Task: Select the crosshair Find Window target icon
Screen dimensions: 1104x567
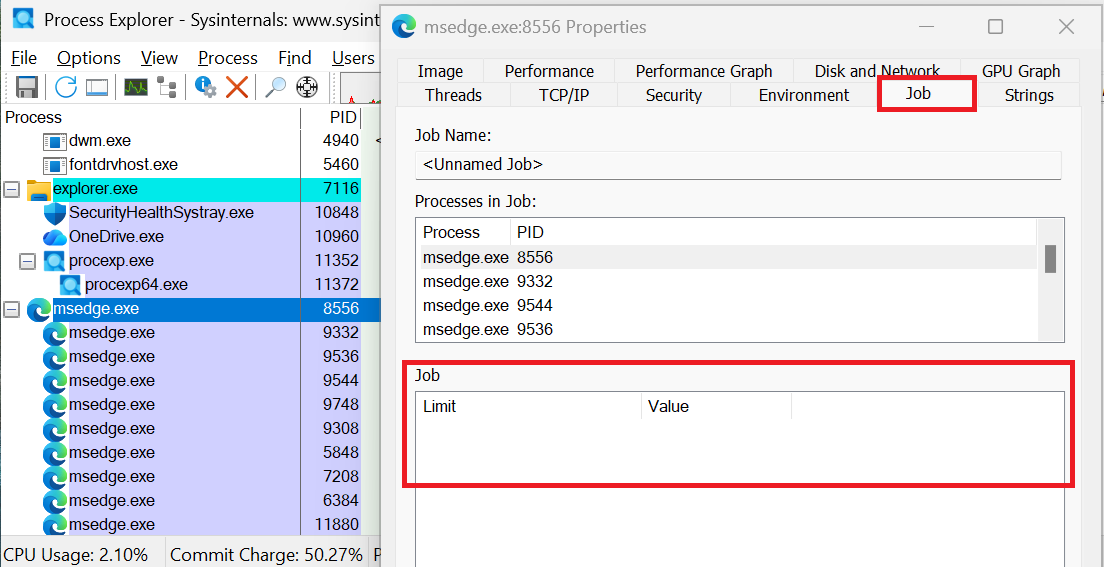Action: [307, 87]
